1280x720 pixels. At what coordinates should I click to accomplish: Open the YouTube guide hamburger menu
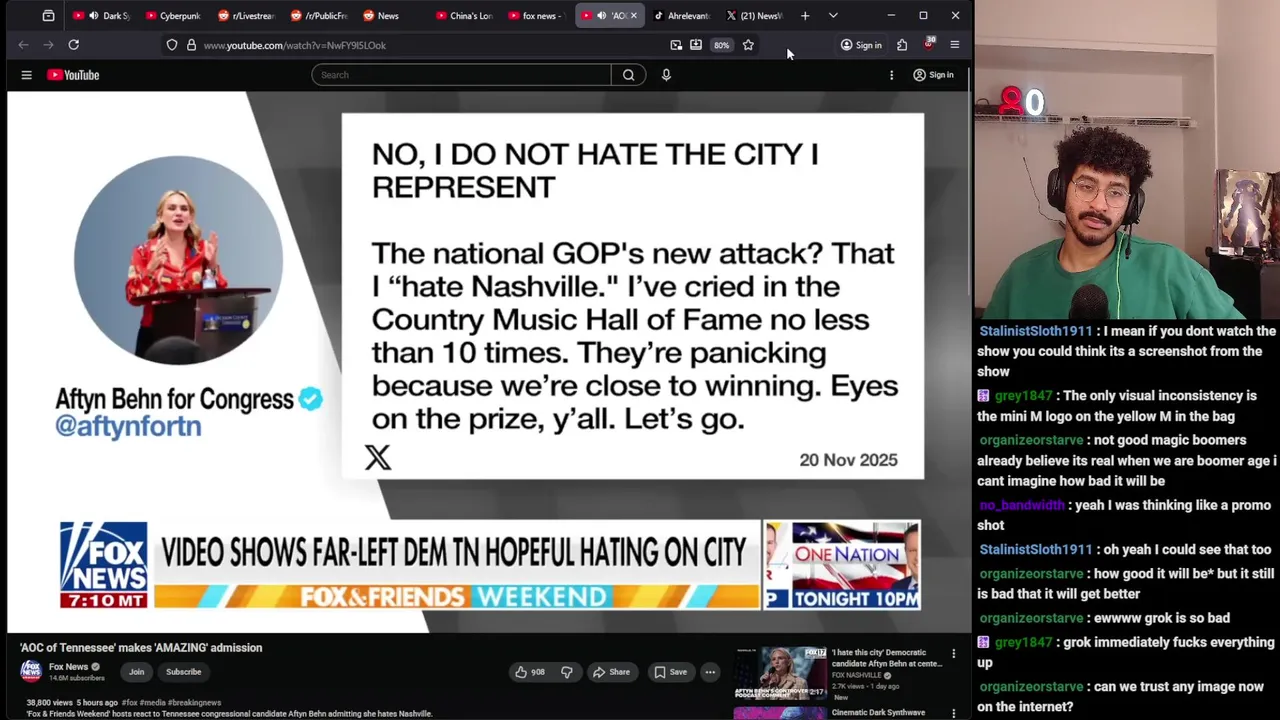point(27,75)
